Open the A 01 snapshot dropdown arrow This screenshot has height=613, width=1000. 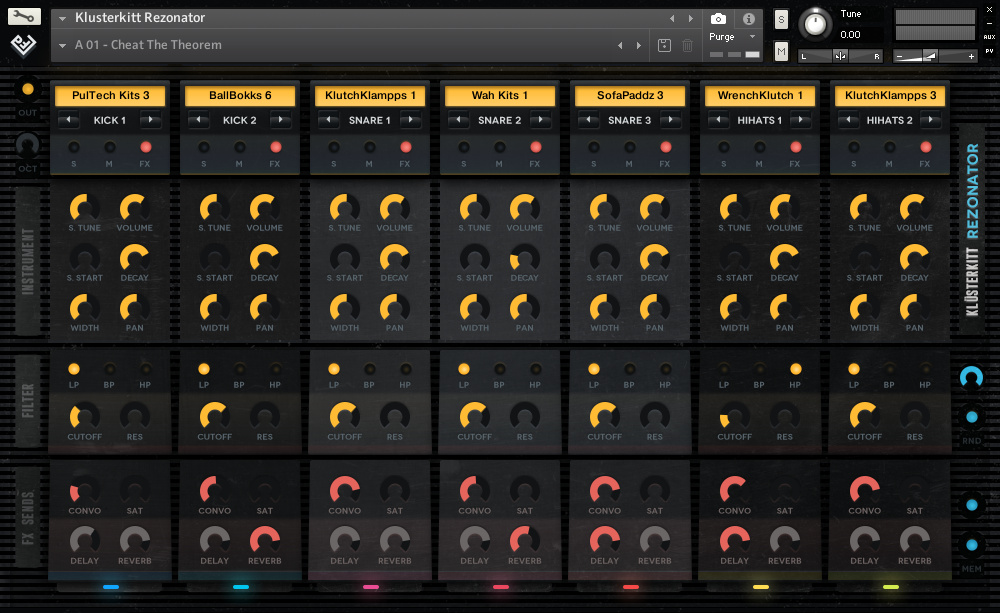point(62,45)
